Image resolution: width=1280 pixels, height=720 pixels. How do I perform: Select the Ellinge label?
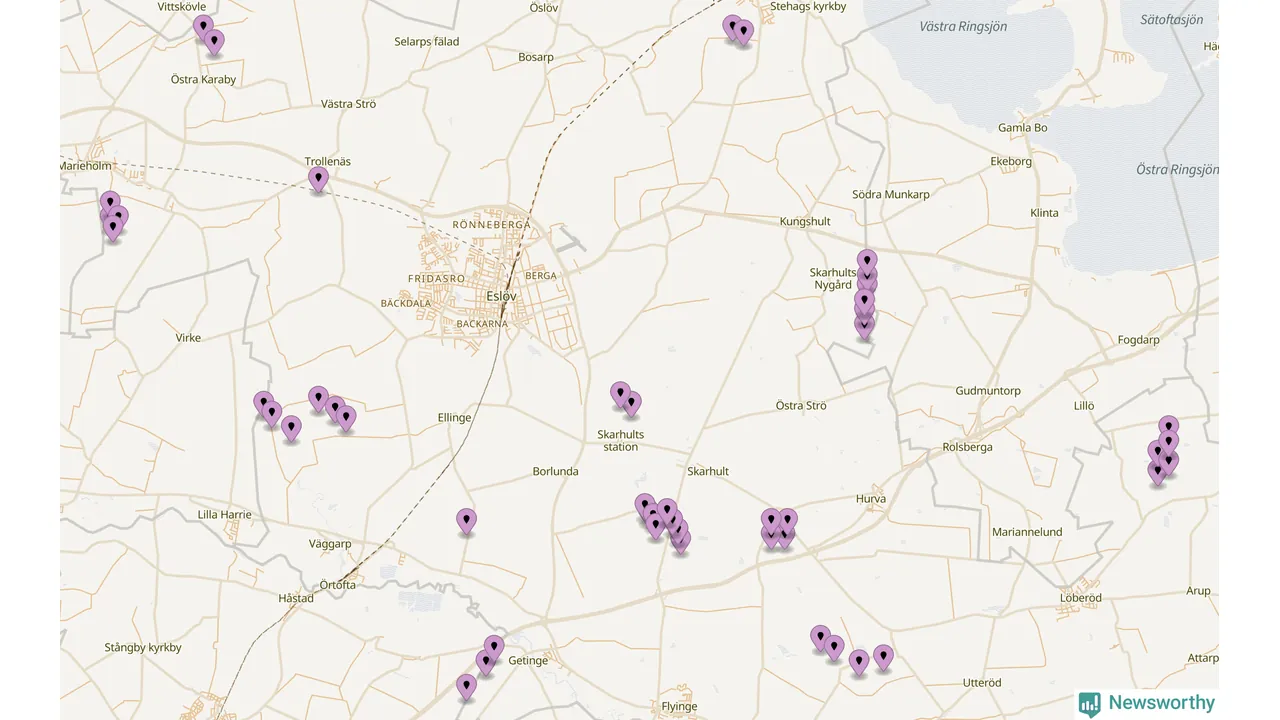click(455, 418)
